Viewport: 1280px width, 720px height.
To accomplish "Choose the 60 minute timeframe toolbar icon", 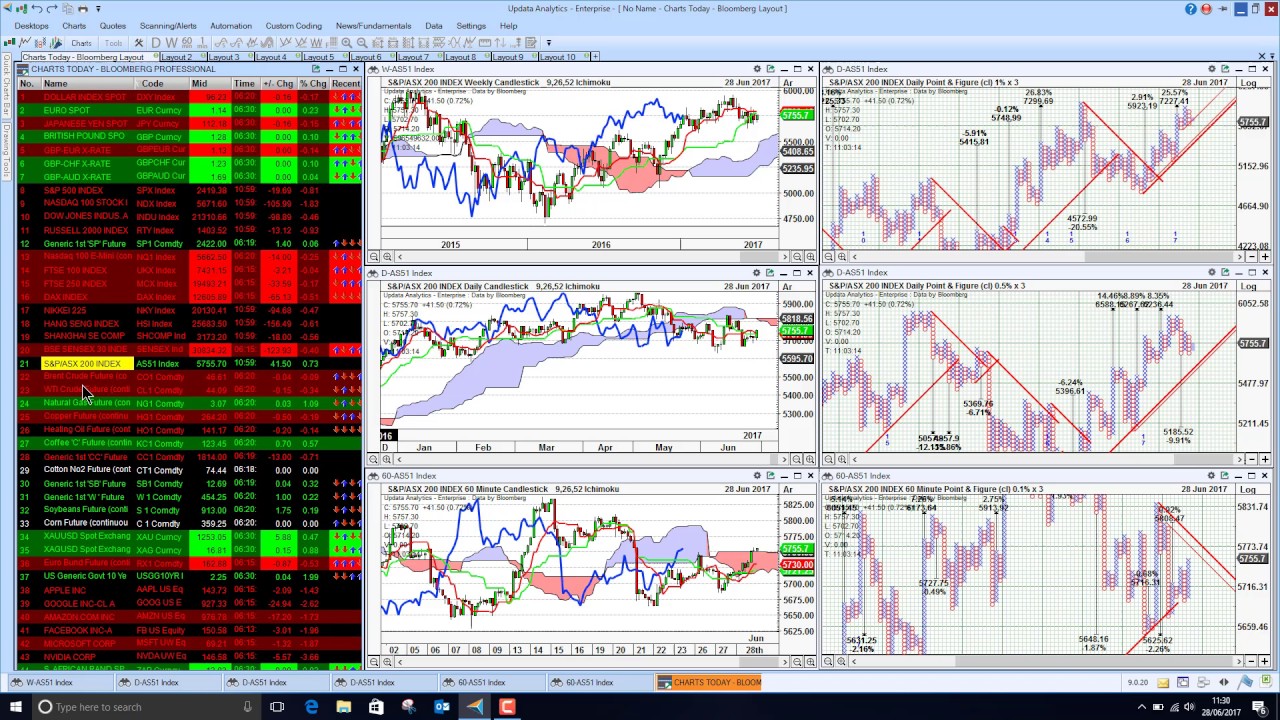I will [x=187, y=43].
